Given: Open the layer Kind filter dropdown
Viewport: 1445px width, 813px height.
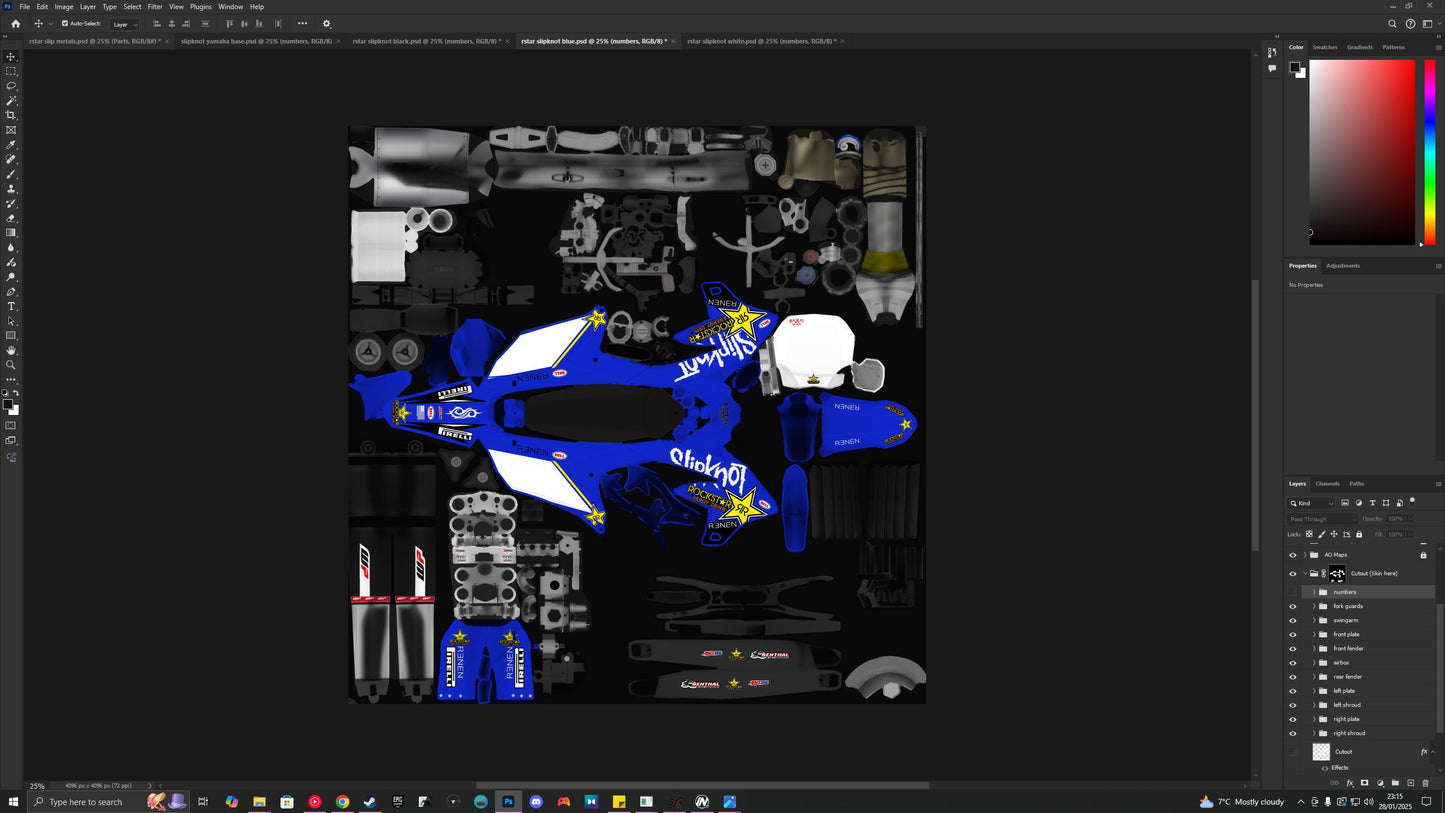Looking at the screenshot, I should 1312,503.
